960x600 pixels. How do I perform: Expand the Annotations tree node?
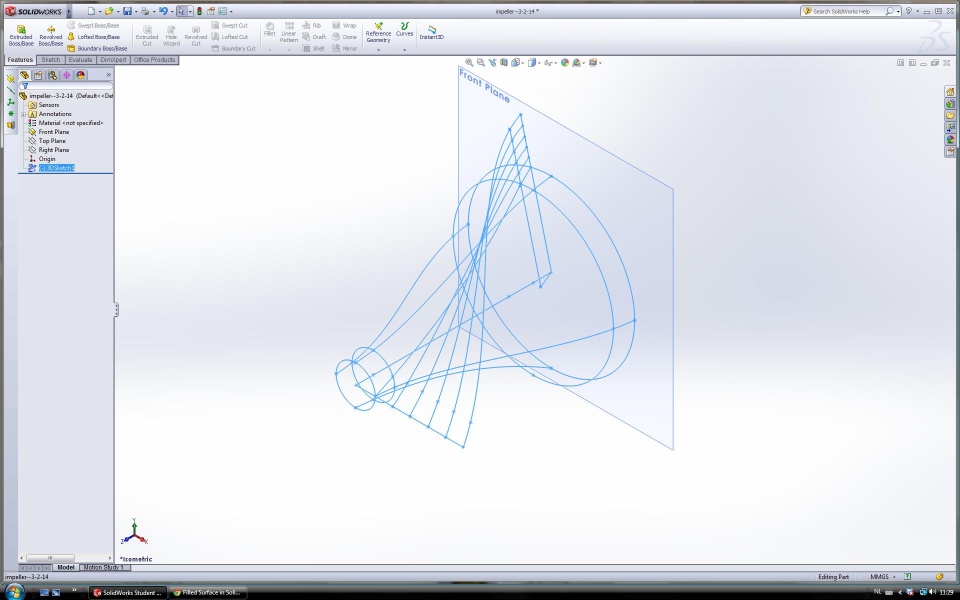[x=23, y=114]
